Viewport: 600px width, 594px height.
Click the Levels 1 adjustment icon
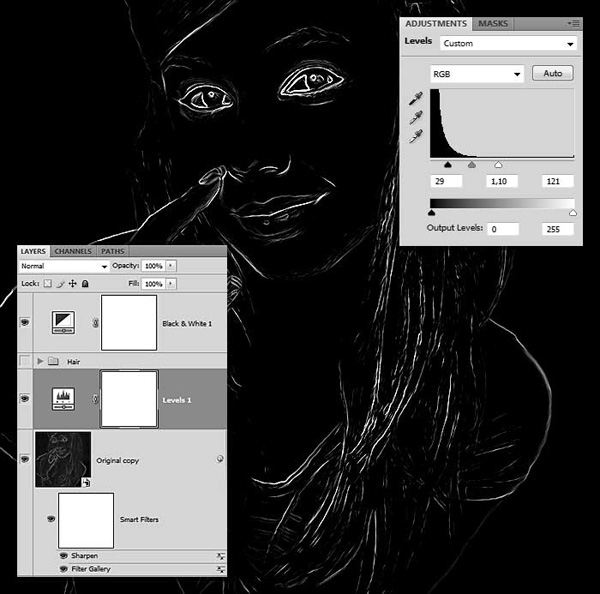[x=63, y=399]
